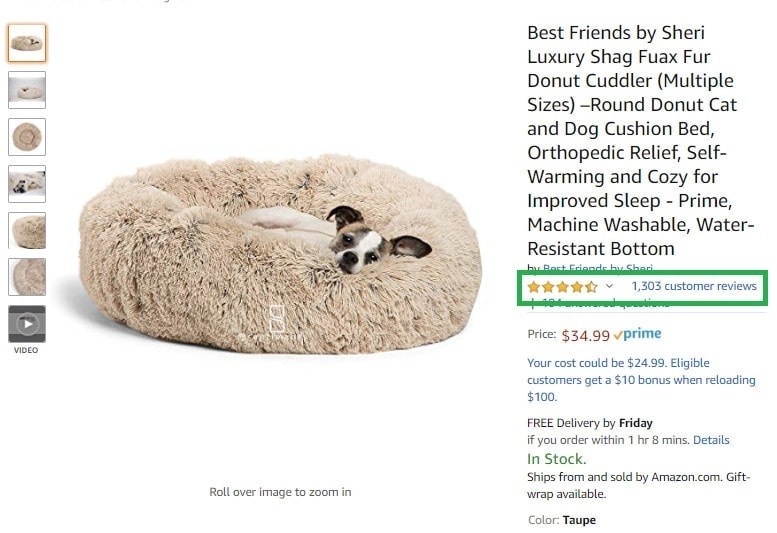Click the Details link for delivery
The width and height of the screenshot is (777, 533).
(x=711, y=440)
